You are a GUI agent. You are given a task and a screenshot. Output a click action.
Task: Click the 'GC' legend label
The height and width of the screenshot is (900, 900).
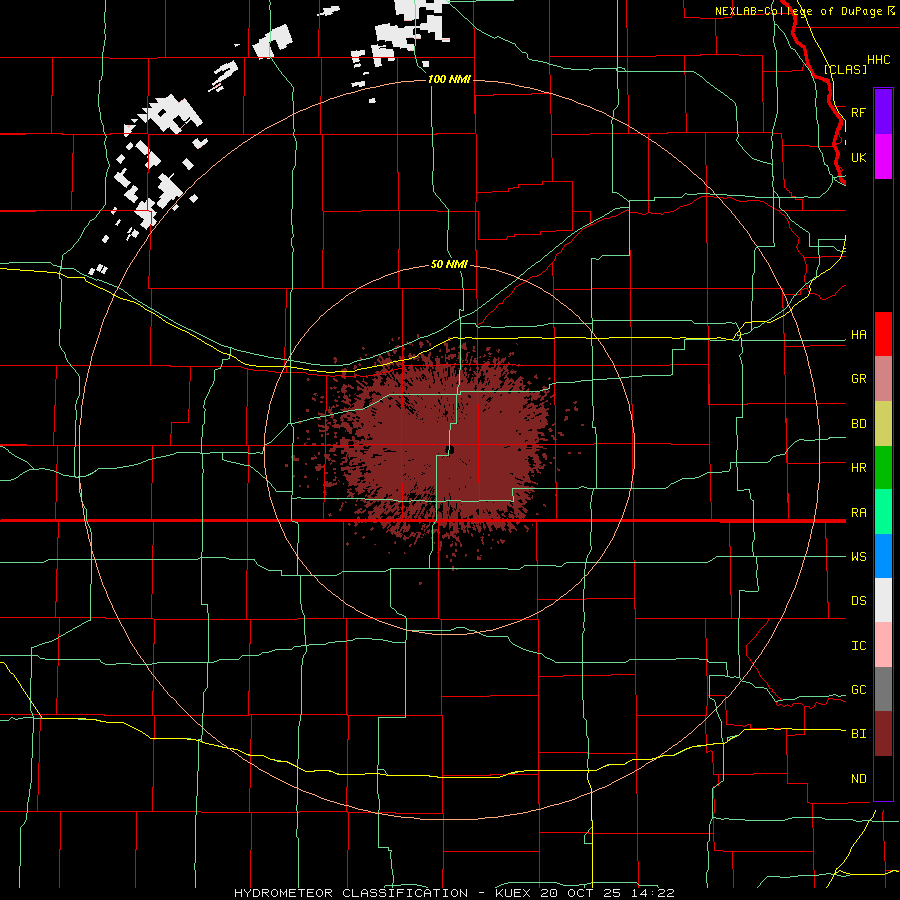pyautogui.click(x=859, y=690)
